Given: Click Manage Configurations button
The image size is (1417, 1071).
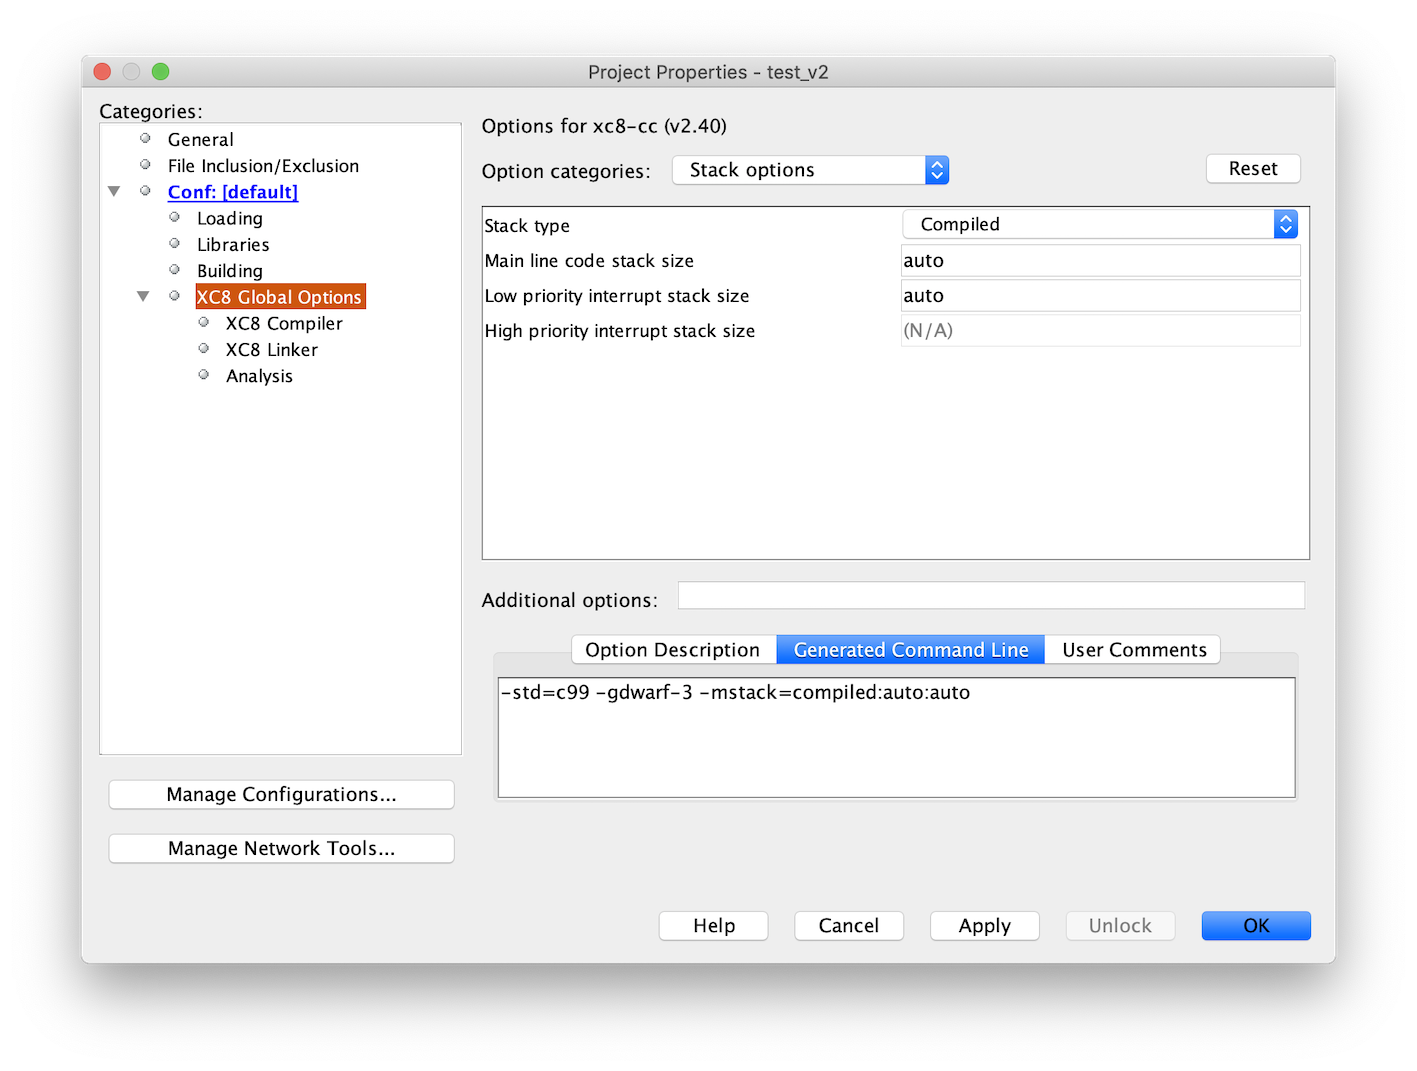Looking at the screenshot, I should tap(281, 794).
